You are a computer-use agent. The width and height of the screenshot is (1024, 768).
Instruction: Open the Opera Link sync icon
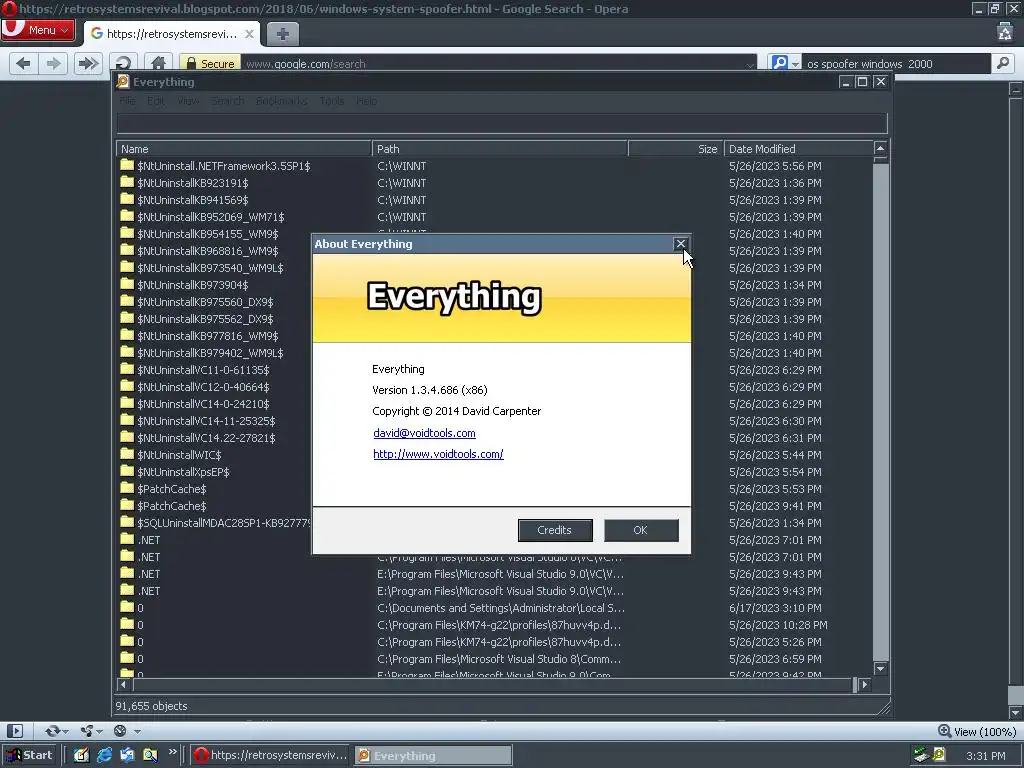(x=52, y=731)
